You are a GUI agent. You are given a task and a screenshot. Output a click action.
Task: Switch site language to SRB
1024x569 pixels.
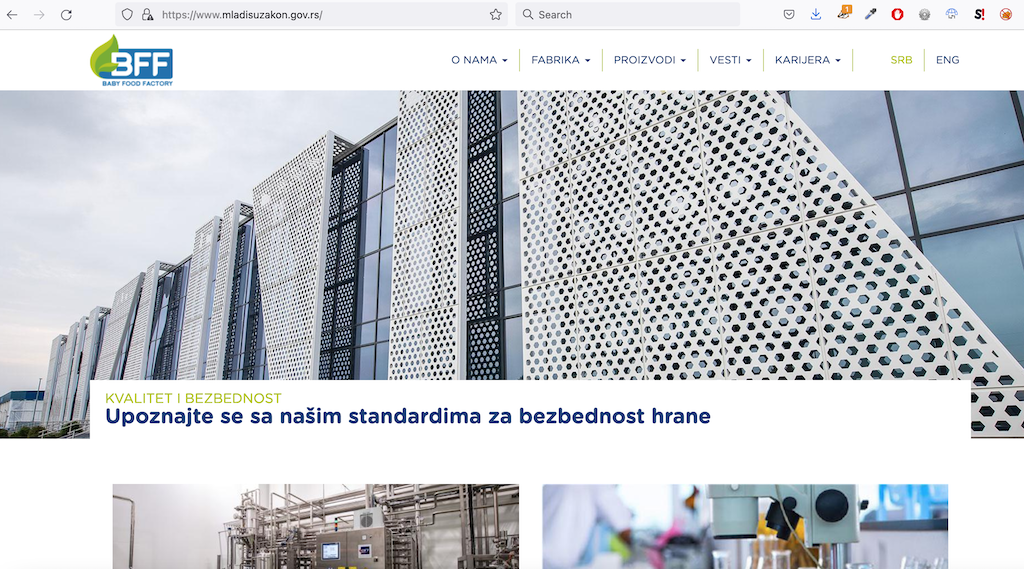click(x=901, y=60)
